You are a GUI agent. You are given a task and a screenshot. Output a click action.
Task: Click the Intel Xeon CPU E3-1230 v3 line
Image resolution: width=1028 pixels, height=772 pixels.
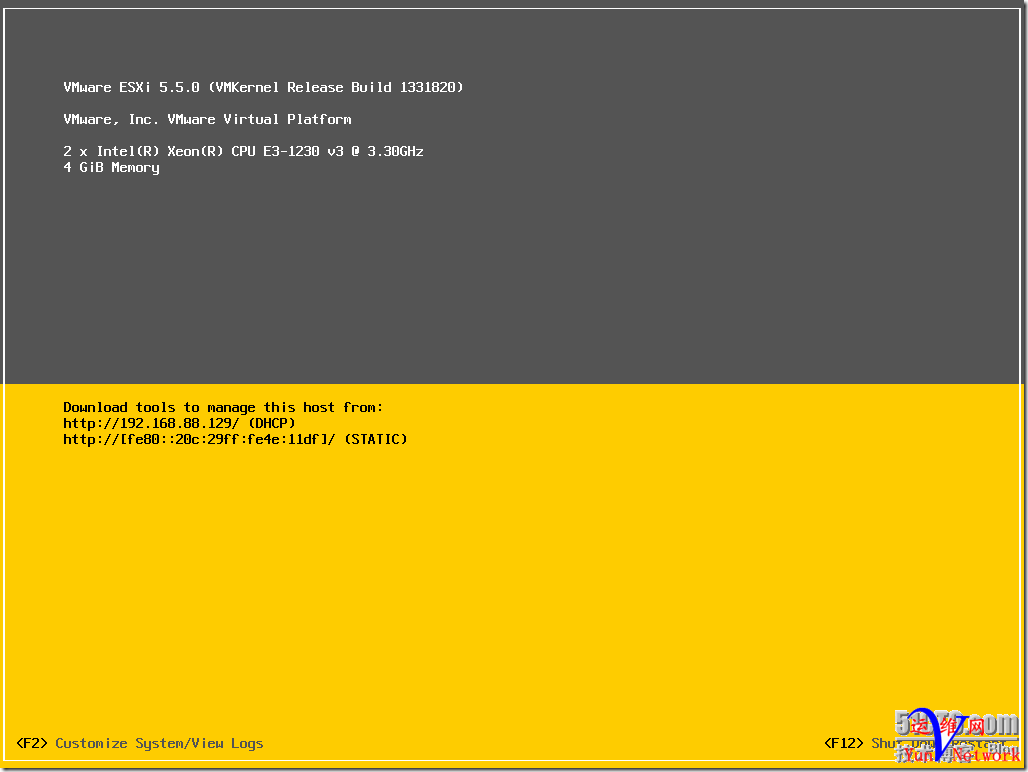click(x=243, y=151)
